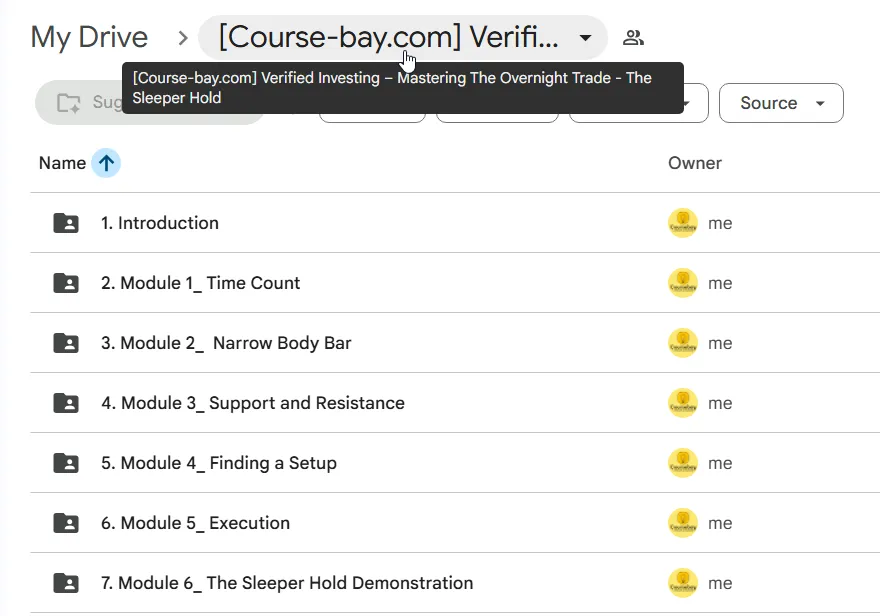Go to My Drive breadcrumb
The width and height of the screenshot is (880, 616).
(89, 38)
